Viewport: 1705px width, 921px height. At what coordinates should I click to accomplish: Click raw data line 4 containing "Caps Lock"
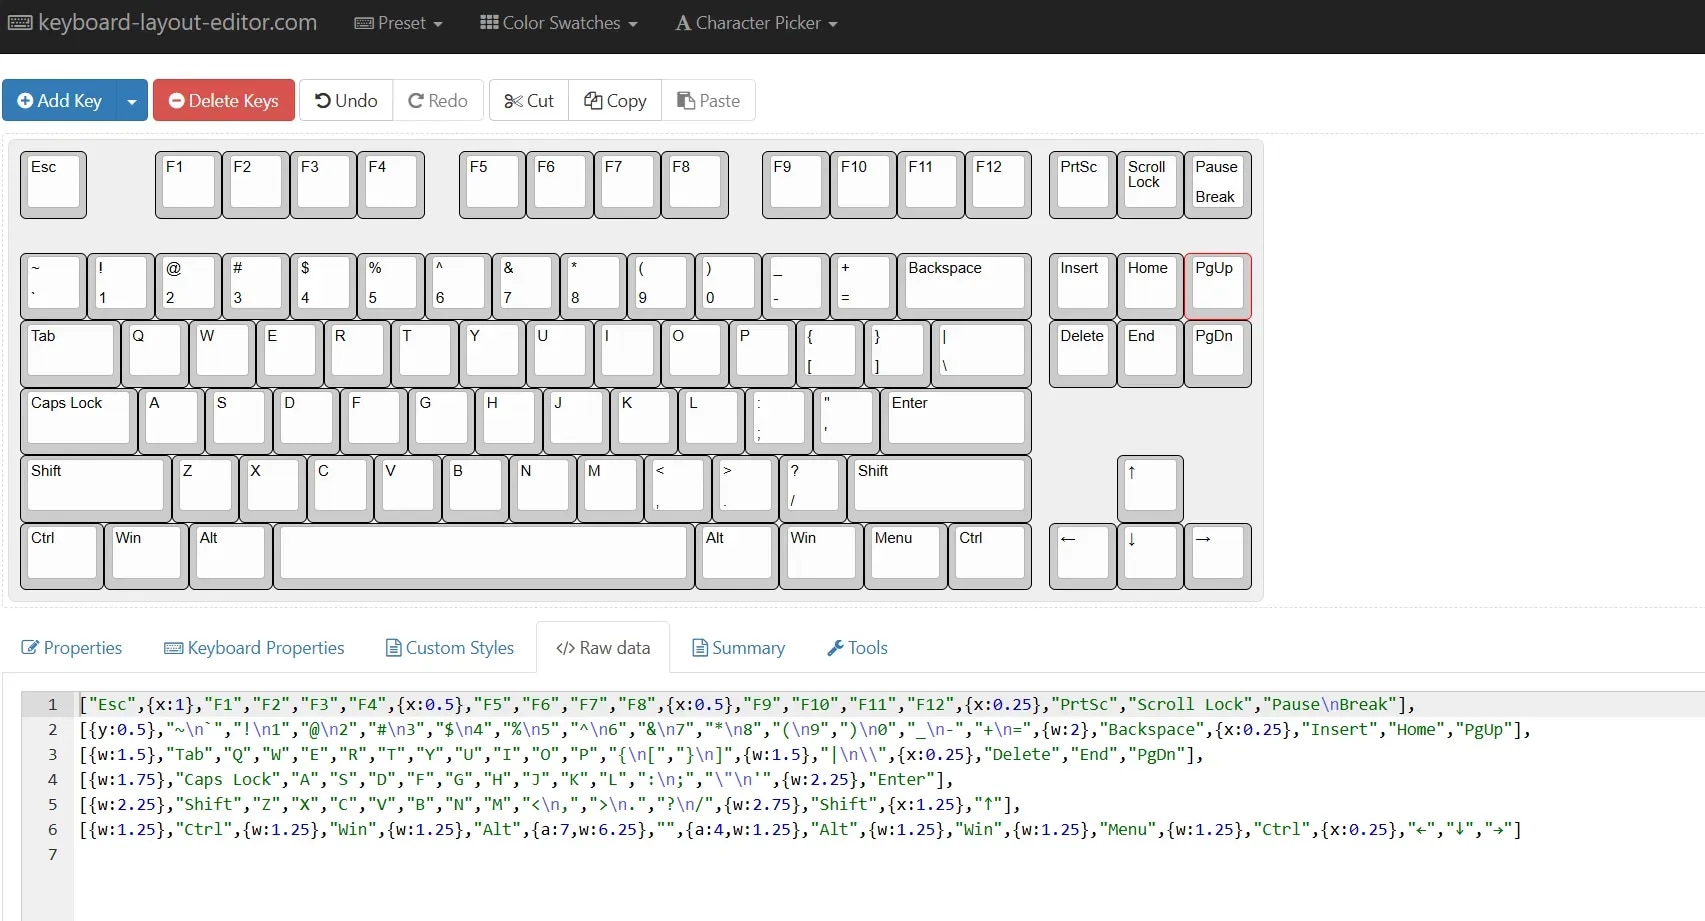pyautogui.click(x=517, y=779)
